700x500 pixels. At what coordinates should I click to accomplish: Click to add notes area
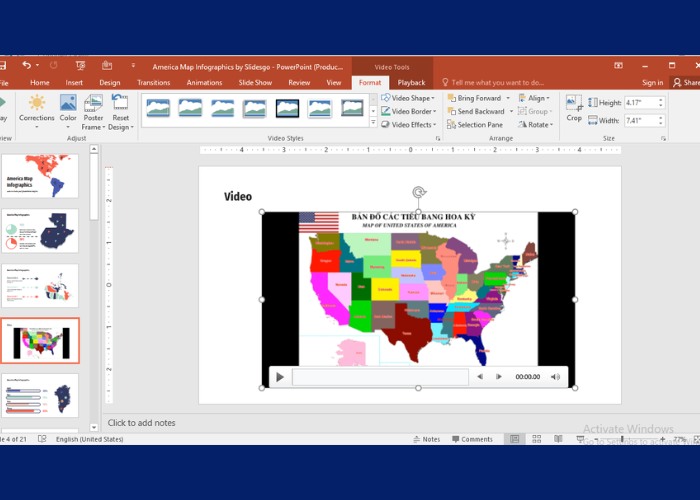pos(142,423)
